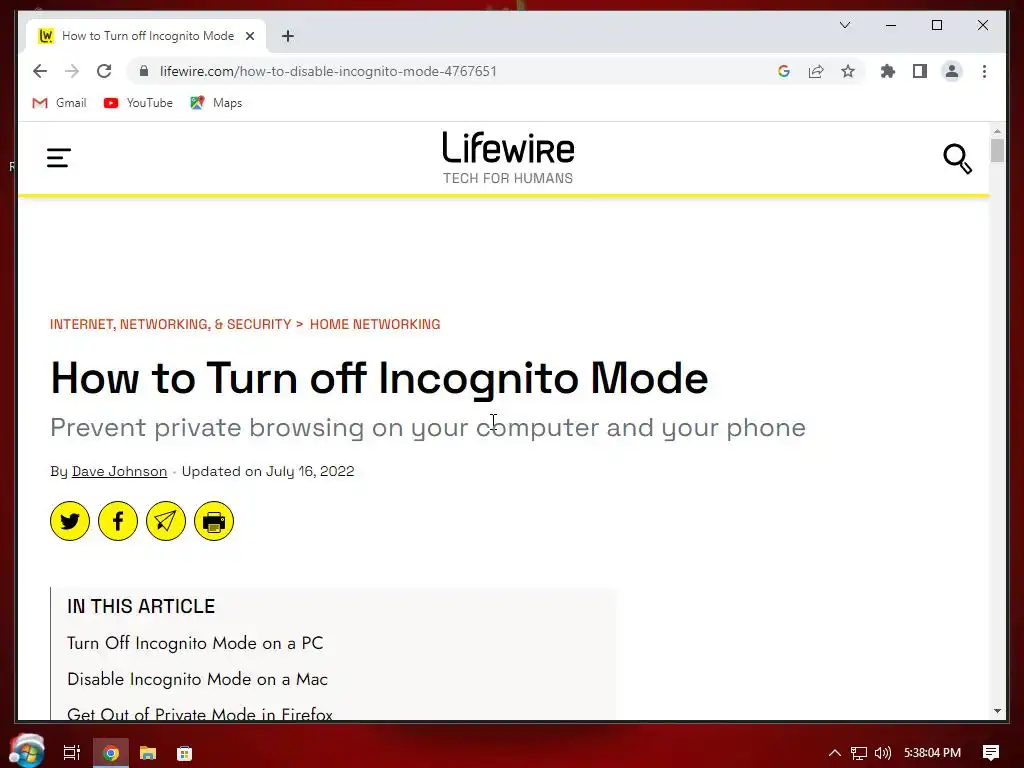This screenshot has height=768, width=1024.
Task: Print the article with printer icon
Action: (x=214, y=521)
